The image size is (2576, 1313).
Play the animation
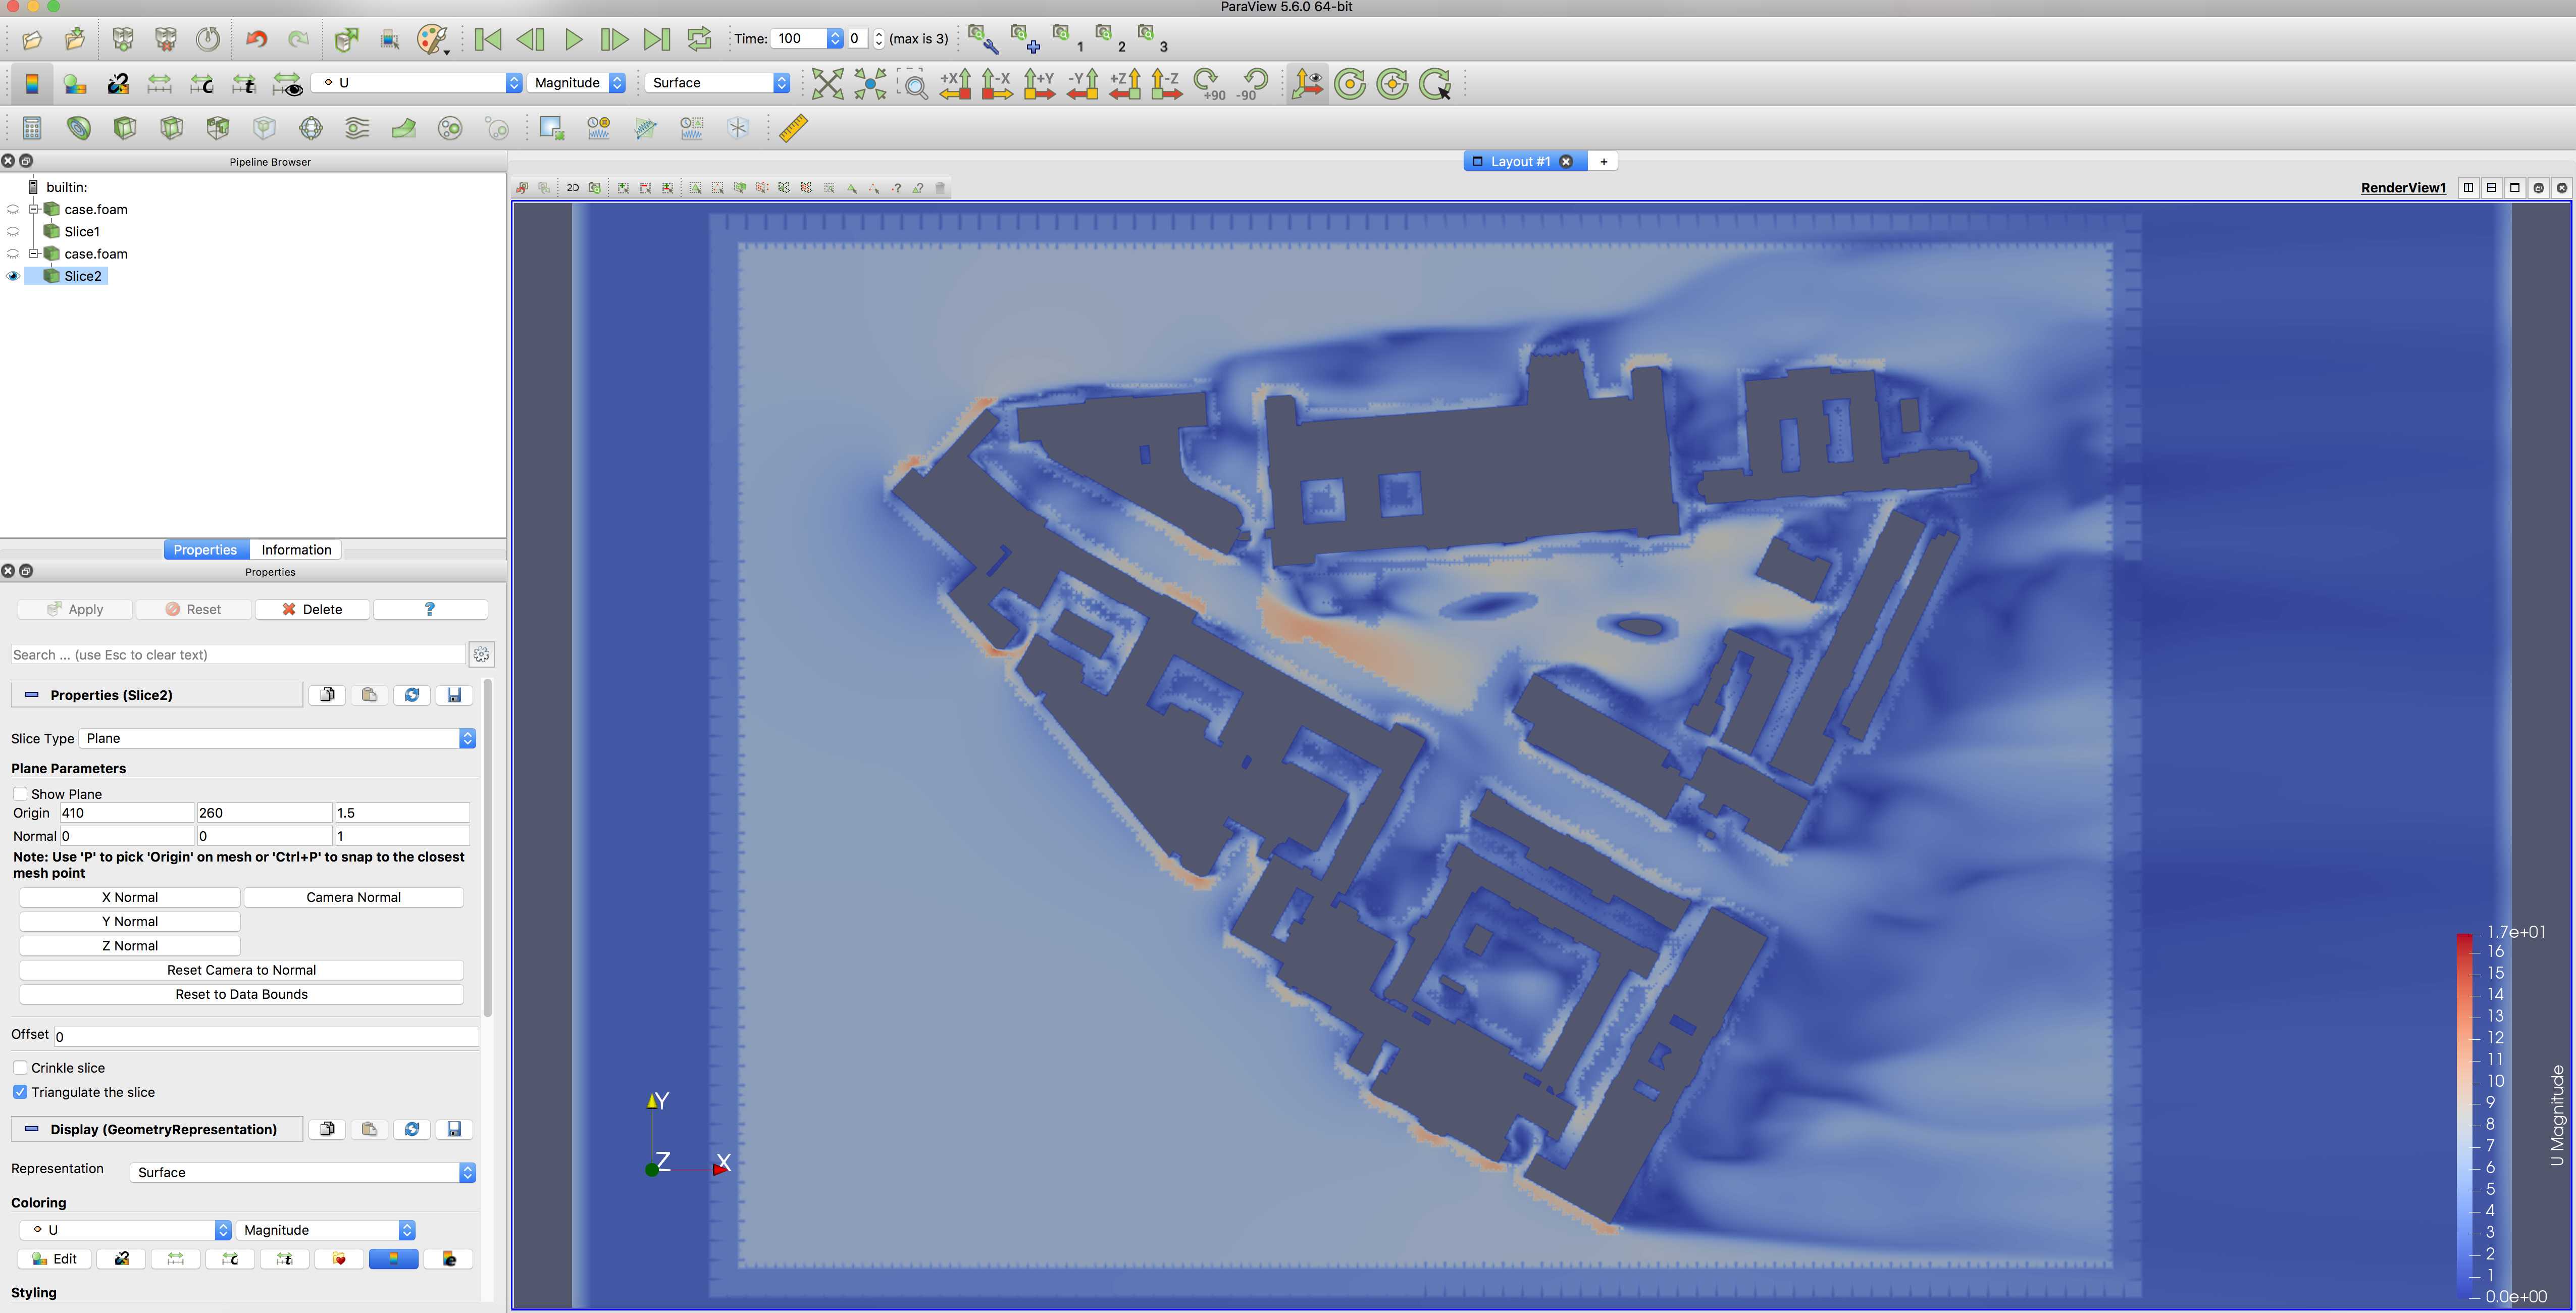click(573, 39)
